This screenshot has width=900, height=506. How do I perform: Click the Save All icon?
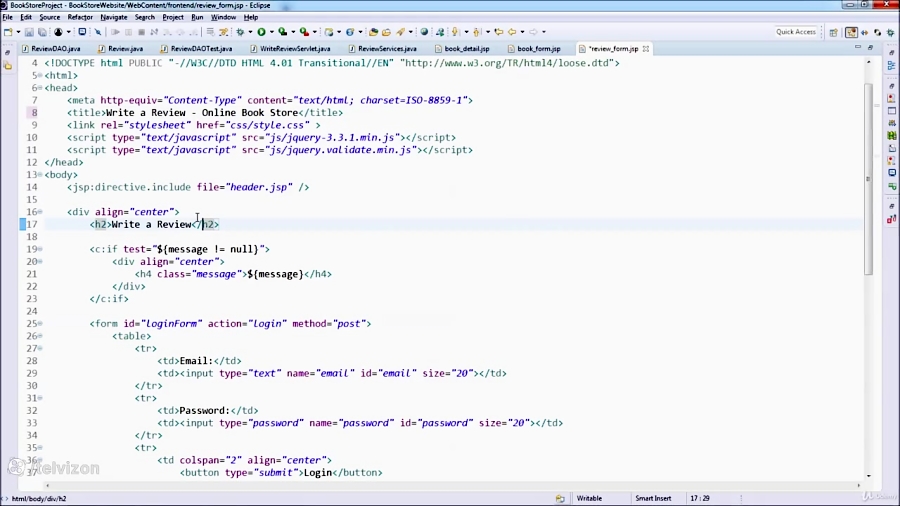(42, 32)
